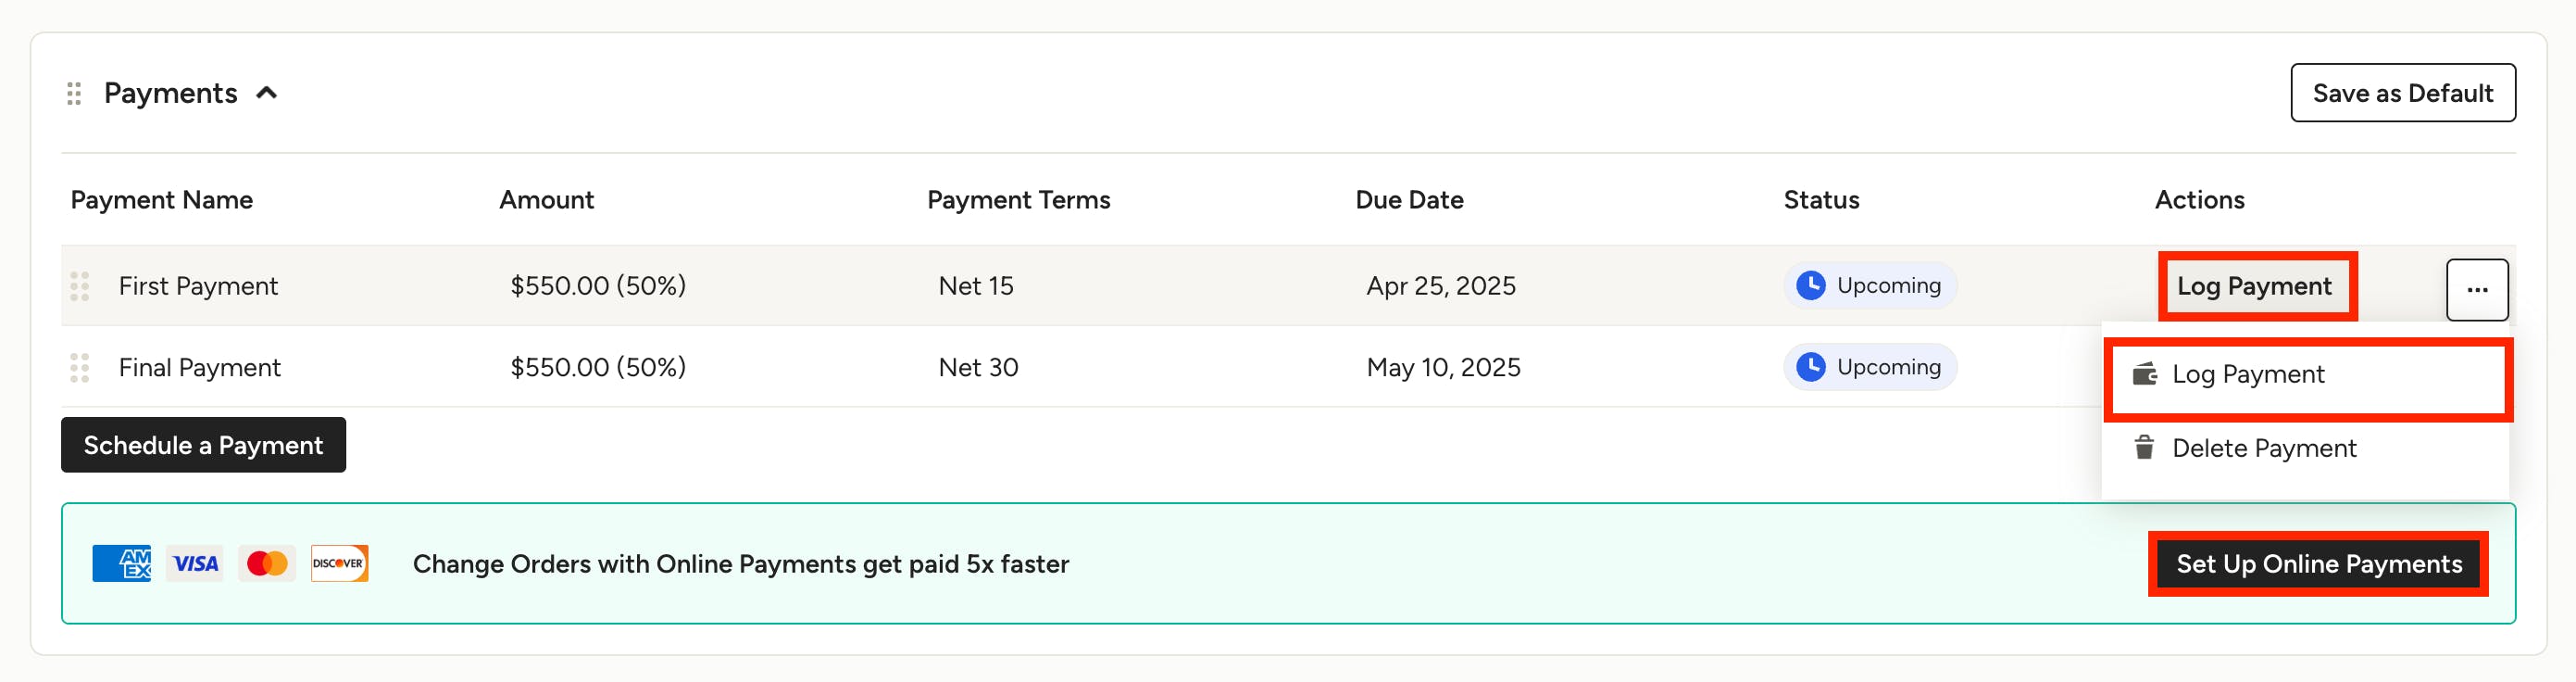2576x682 pixels.
Task: Click the wallet icon beside Log Payment
Action: coord(2144,375)
